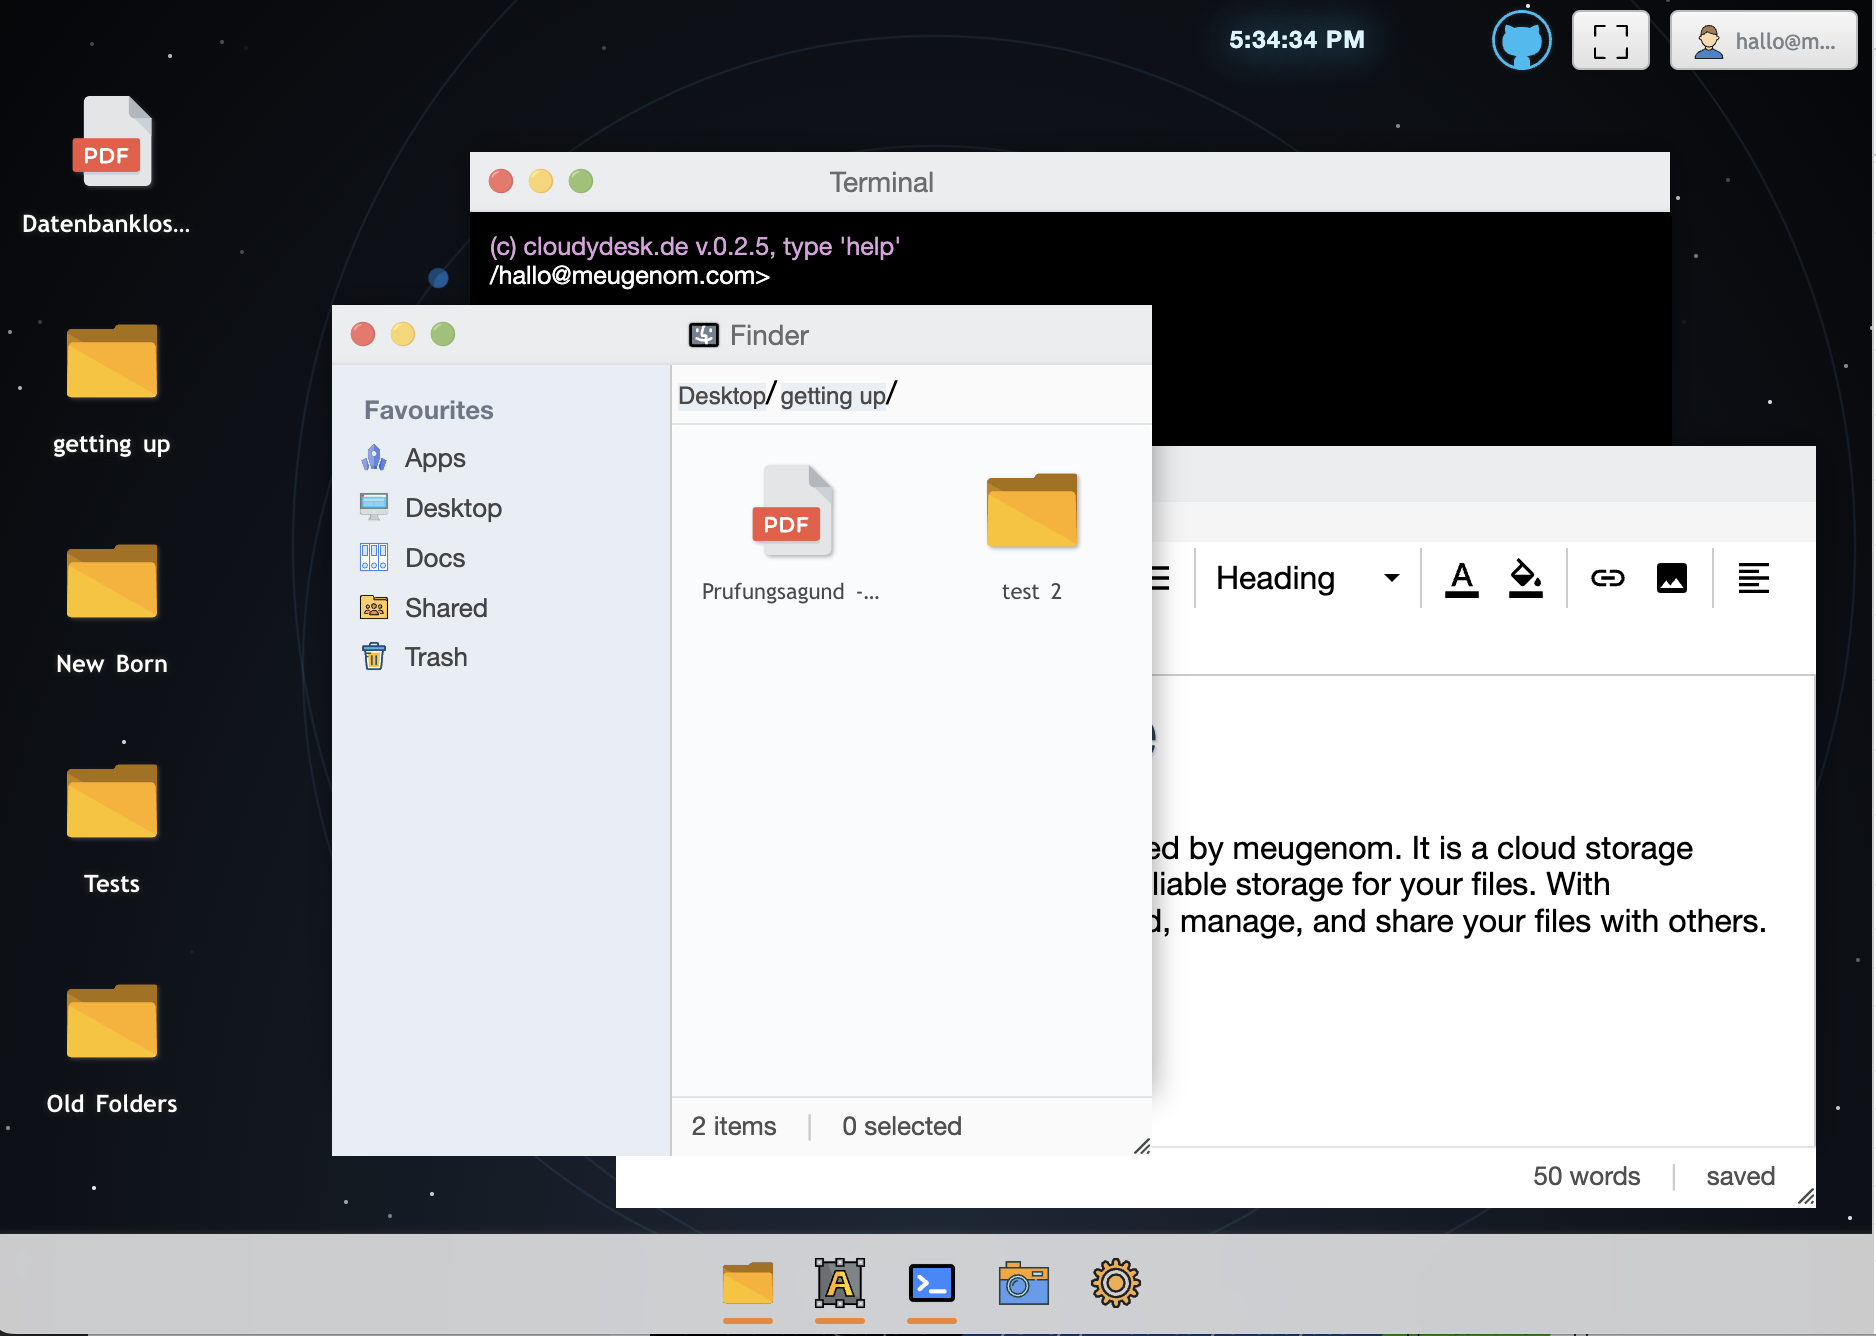This screenshot has height=1336, width=1876.
Task: Click the 'Favourites' heading in Finder
Action: tap(429, 410)
